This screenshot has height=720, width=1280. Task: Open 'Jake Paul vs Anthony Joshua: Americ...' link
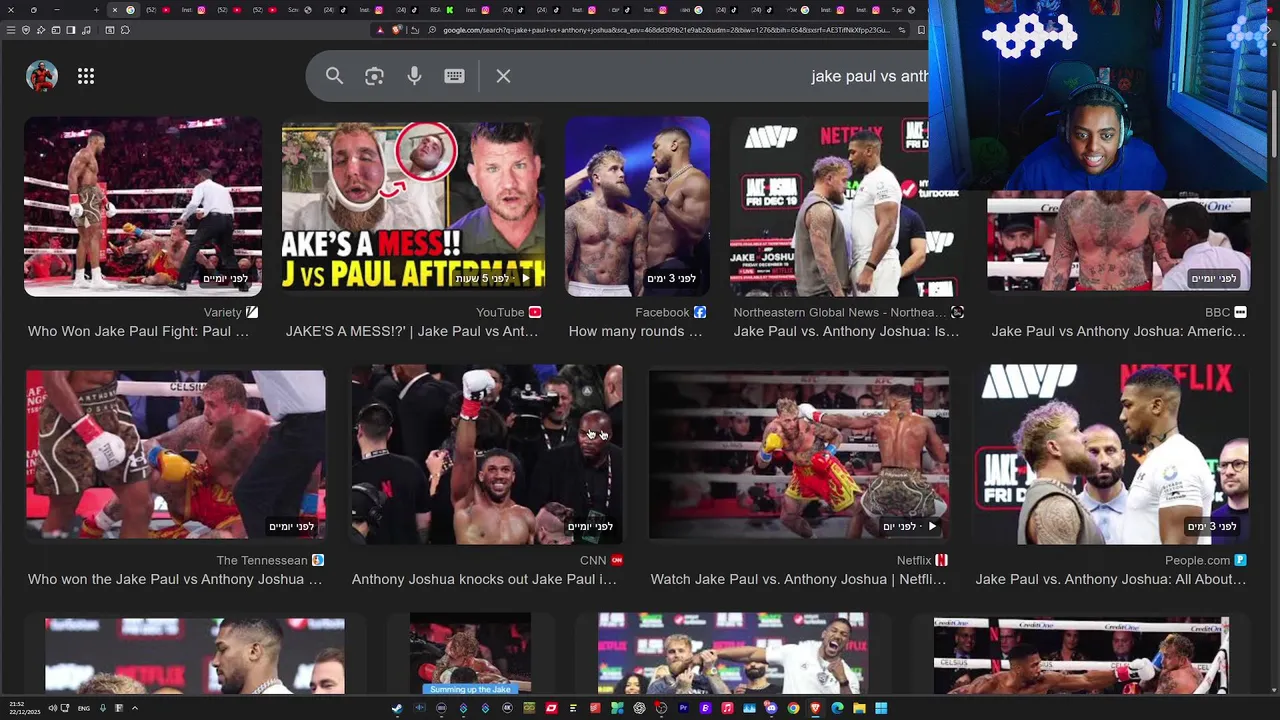tap(1118, 331)
